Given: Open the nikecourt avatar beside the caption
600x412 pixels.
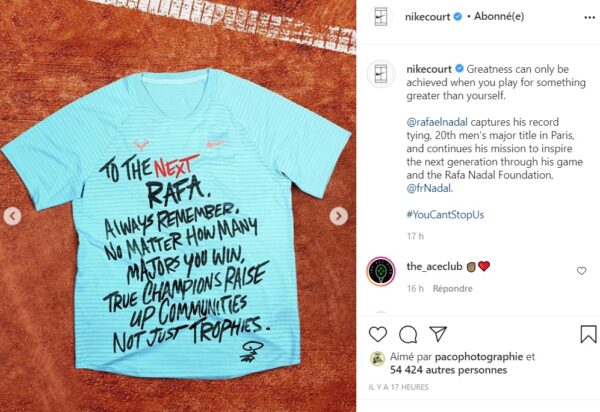Looking at the screenshot, I should pyautogui.click(x=381, y=74).
